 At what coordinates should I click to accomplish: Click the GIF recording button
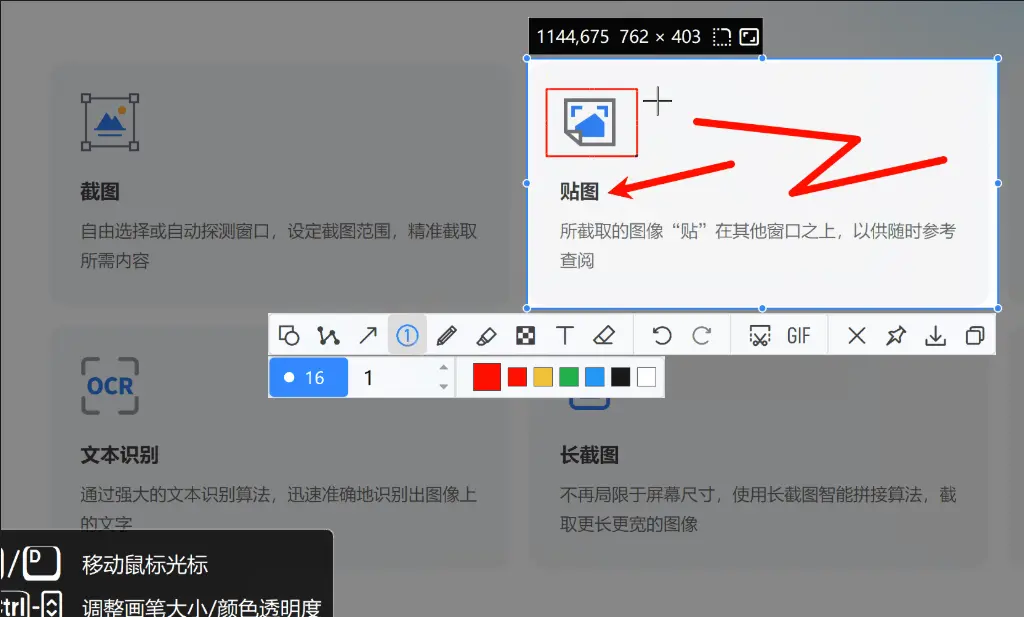pyautogui.click(x=798, y=335)
